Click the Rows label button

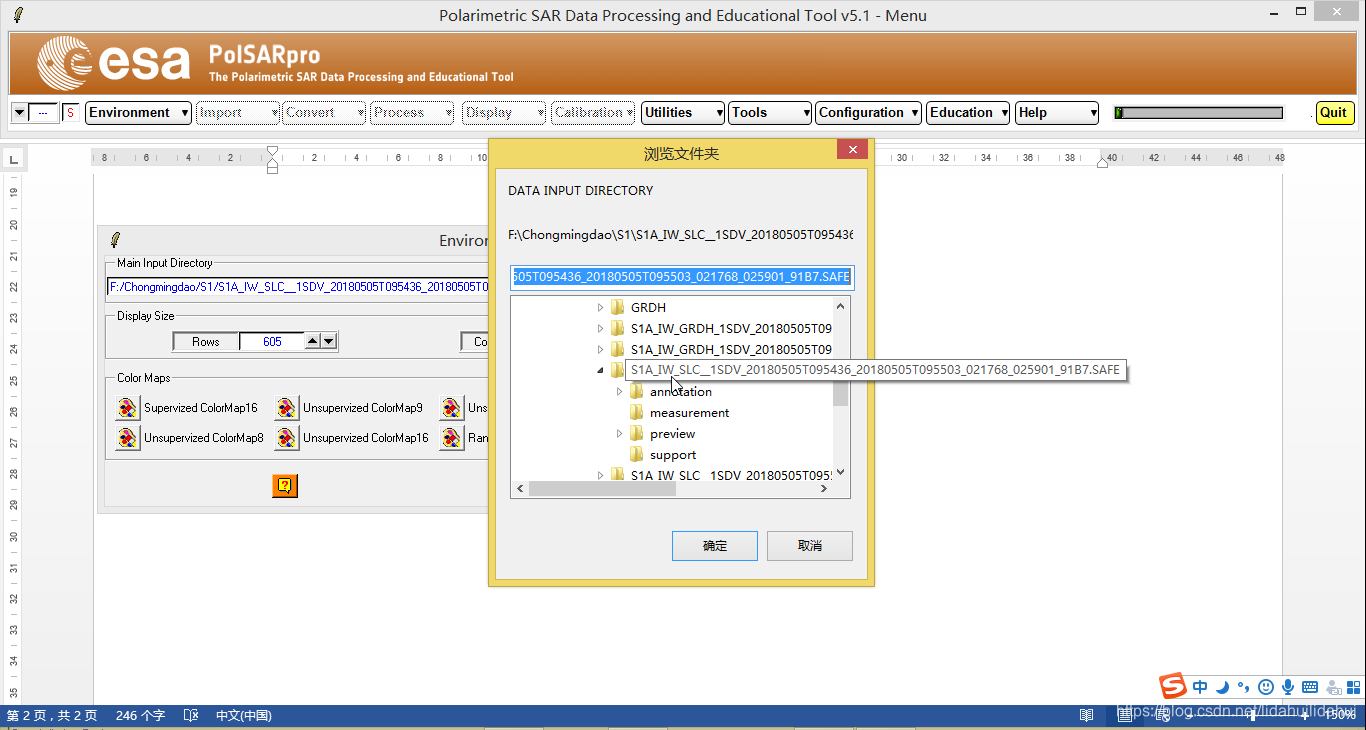pos(206,342)
